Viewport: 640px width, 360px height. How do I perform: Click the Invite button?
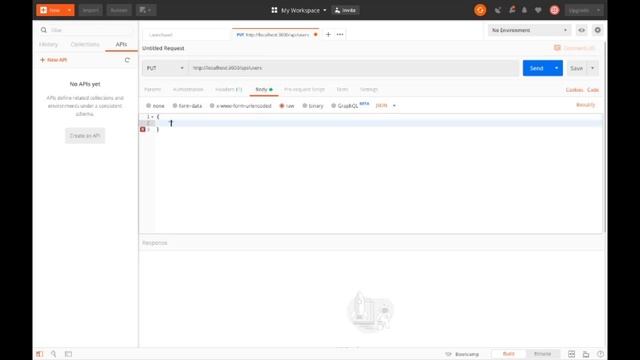click(x=345, y=10)
